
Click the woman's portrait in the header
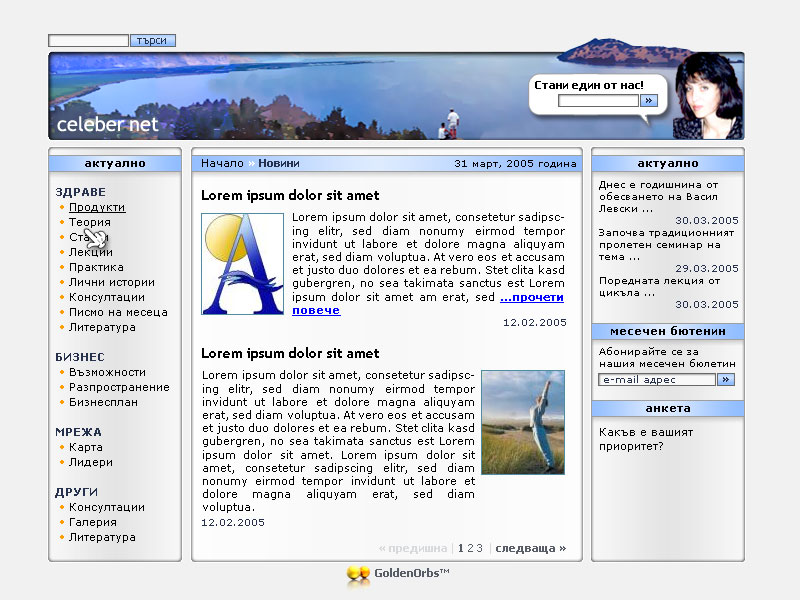point(708,97)
